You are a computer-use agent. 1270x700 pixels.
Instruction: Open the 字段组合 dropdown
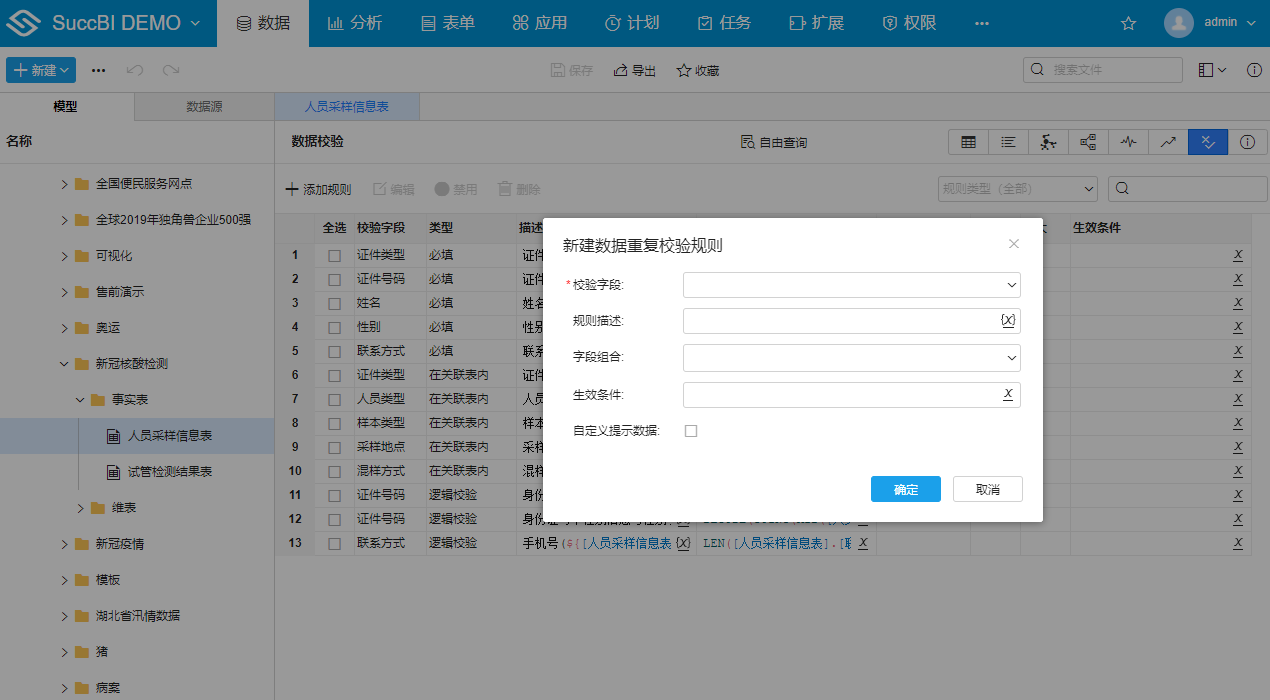pyautogui.click(x=851, y=357)
